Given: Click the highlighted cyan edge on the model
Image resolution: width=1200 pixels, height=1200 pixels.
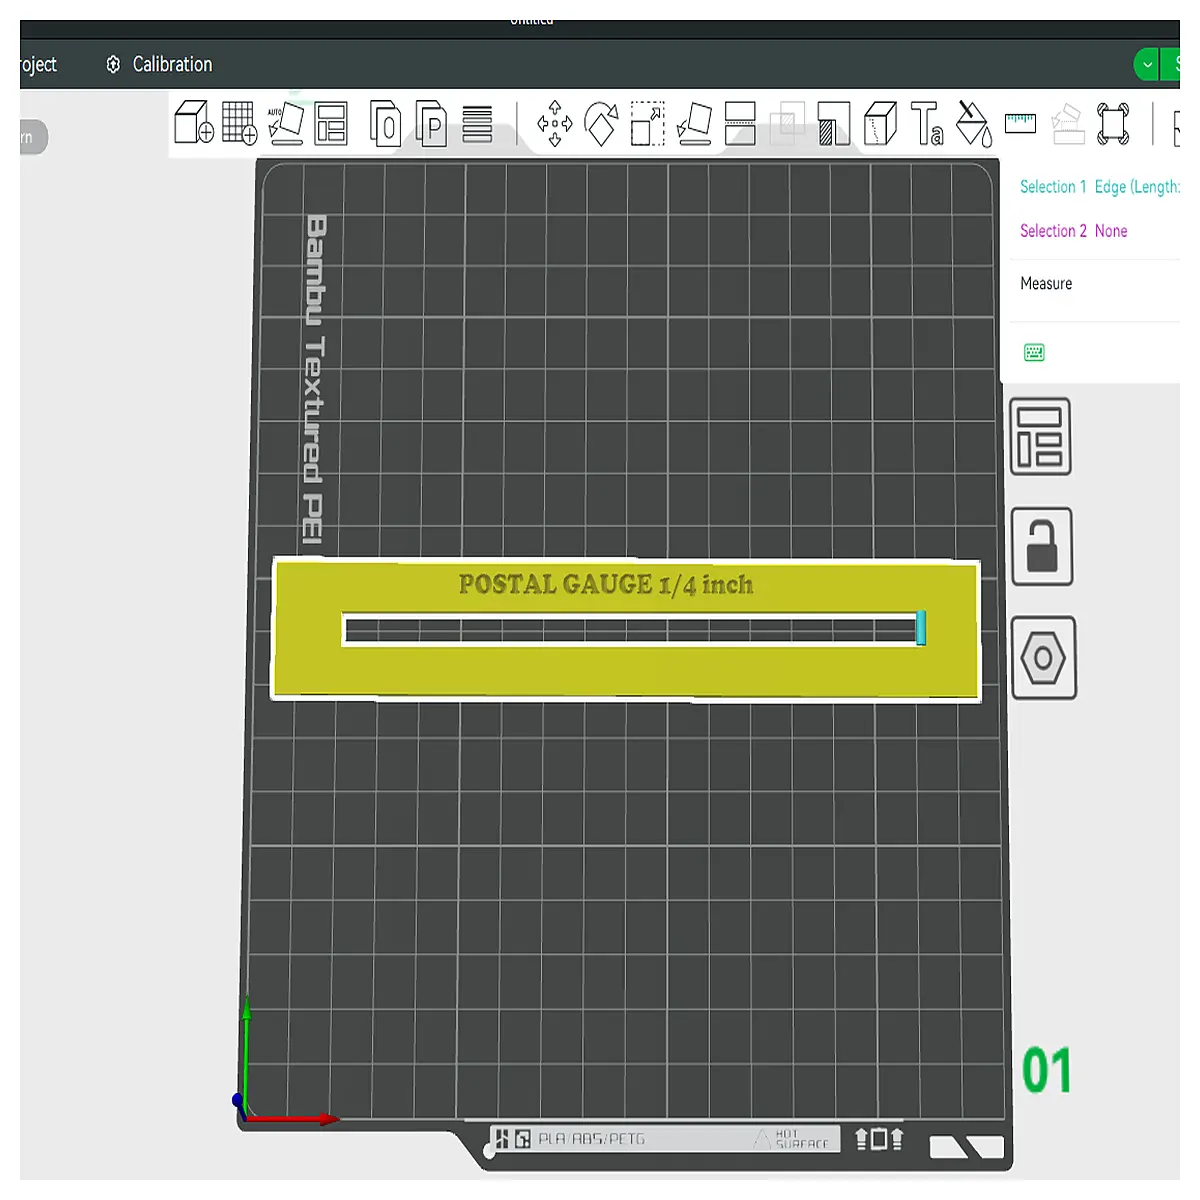Looking at the screenshot, I should [920, 628].
